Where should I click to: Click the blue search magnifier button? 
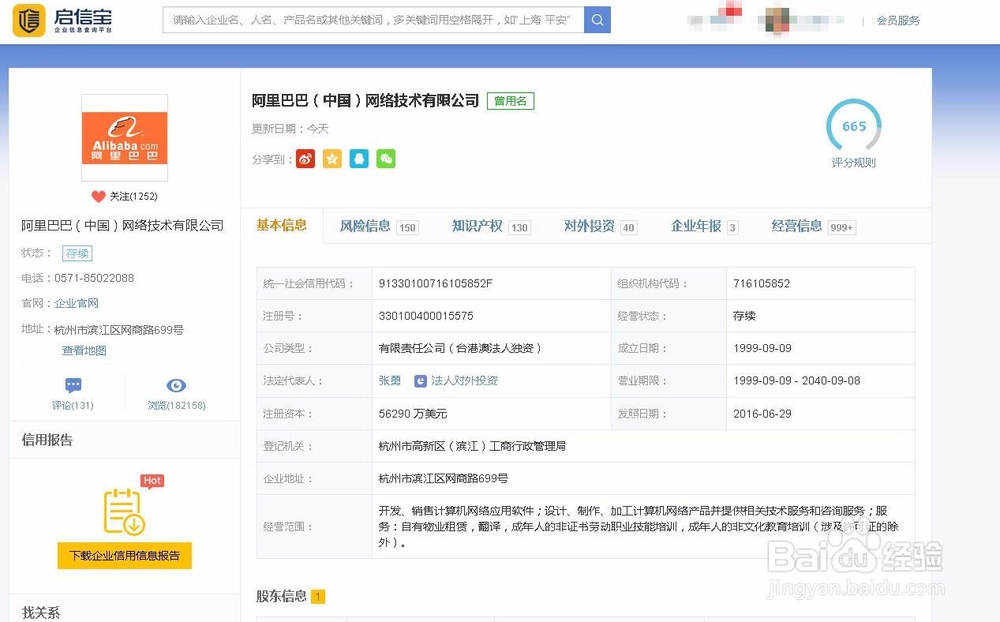[598, 20]
